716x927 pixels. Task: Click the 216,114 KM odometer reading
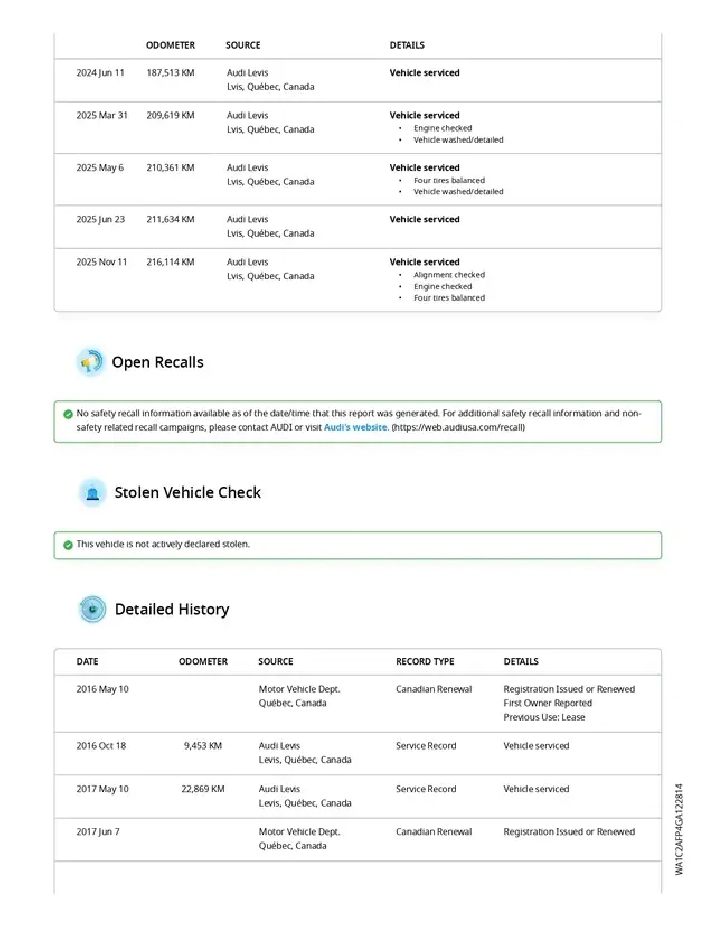click(170, 262)
